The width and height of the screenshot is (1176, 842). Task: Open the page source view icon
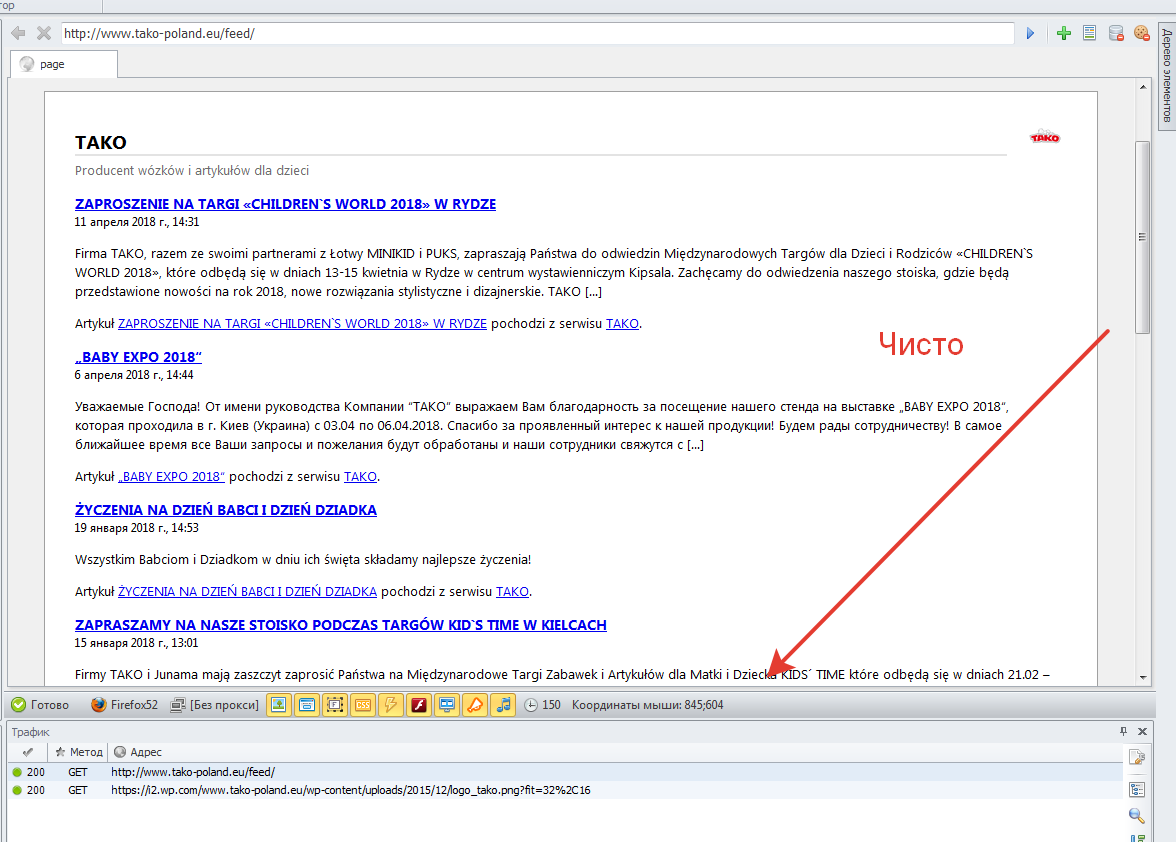pos(1090,33)
